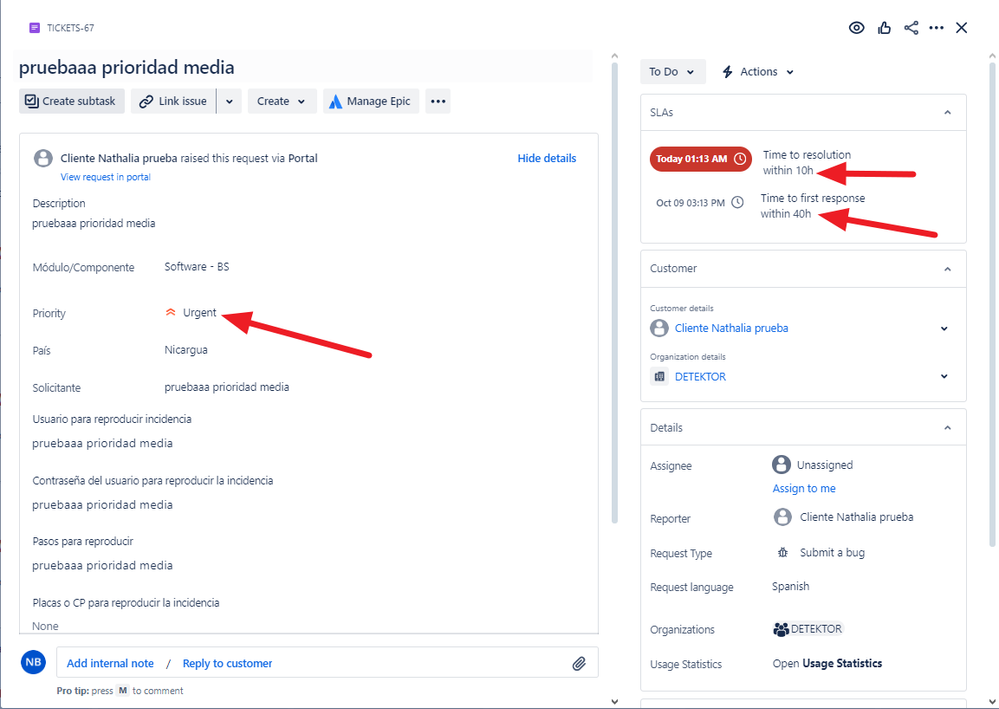
Task: Click the clock icon next to Oct 09 03:13 PM
Action: tap(737, 203)
